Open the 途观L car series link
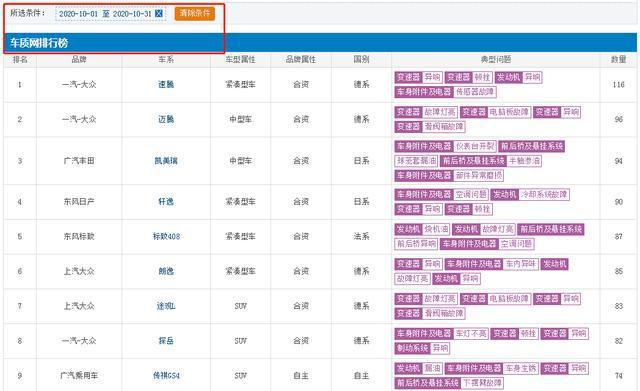The image size is (640, 391). click(166, 306)
